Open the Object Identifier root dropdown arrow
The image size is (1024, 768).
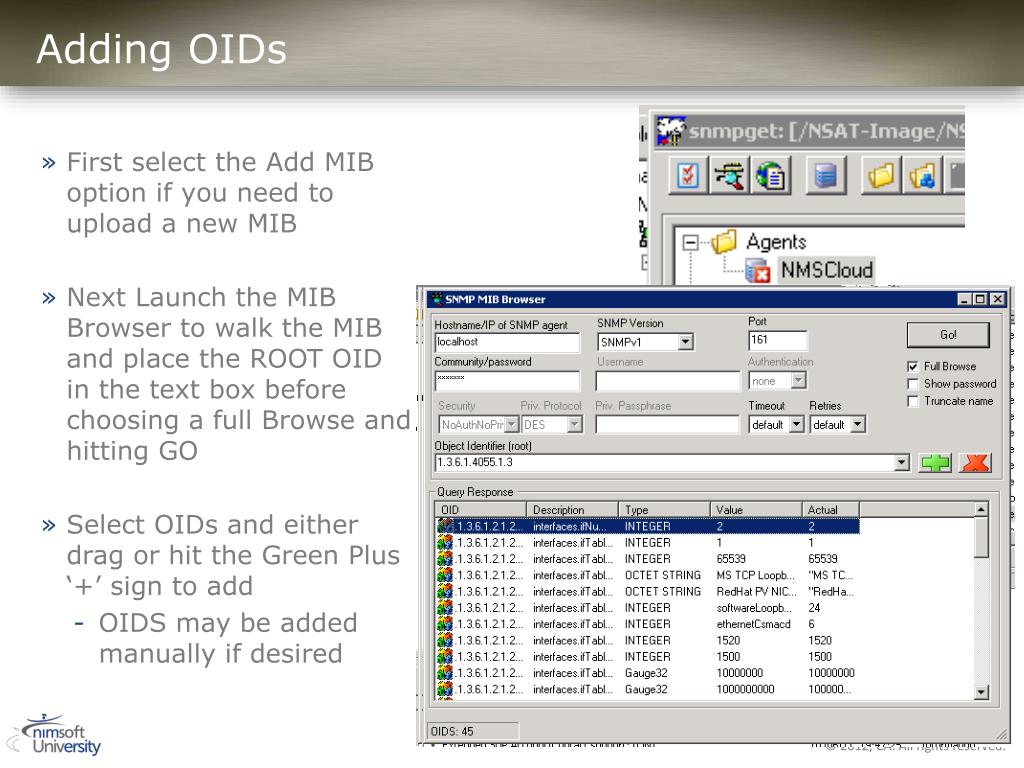[902, 462]
